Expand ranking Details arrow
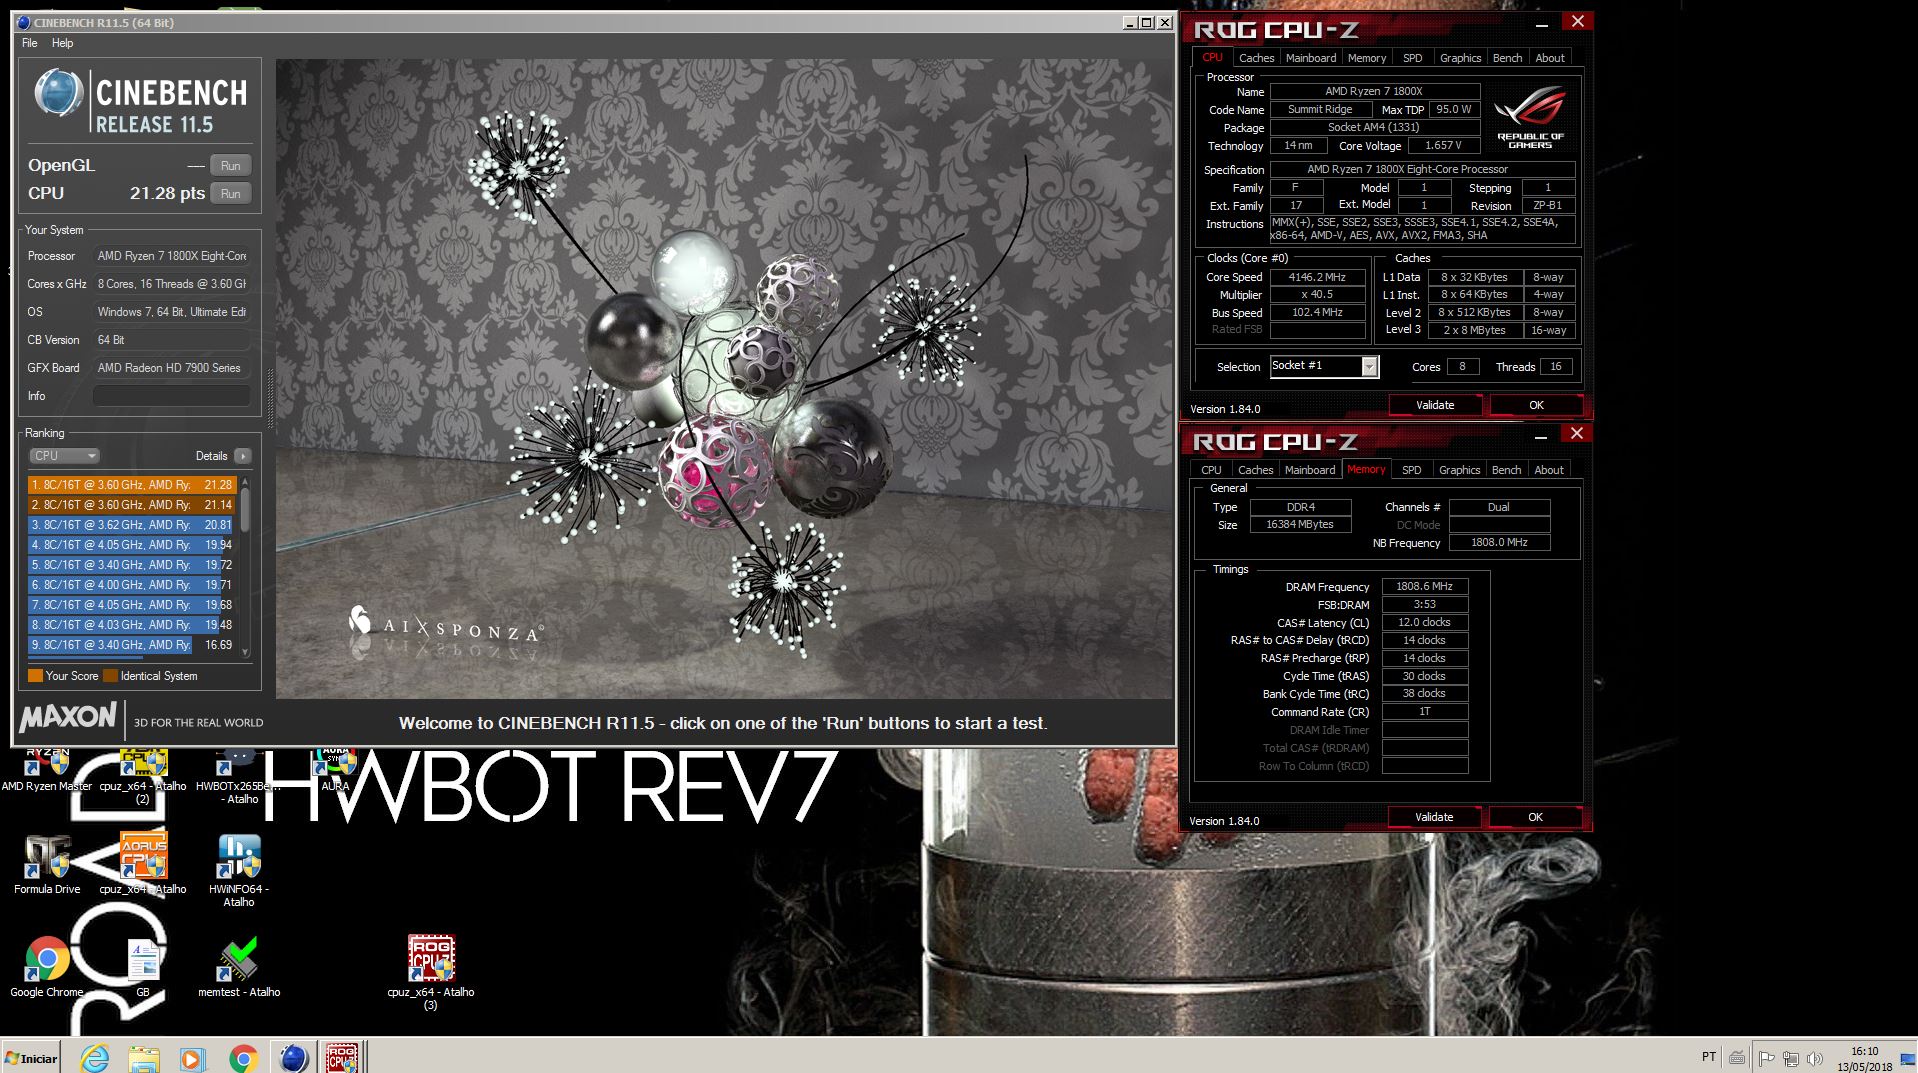The image size is (1918, 1073). 242,456
